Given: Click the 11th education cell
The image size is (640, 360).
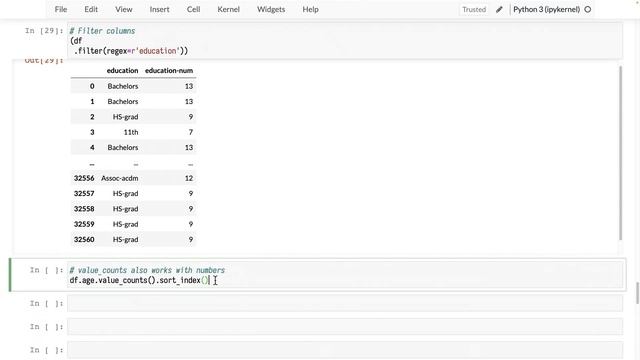Looking at the screenshot, I should (131, 132).
